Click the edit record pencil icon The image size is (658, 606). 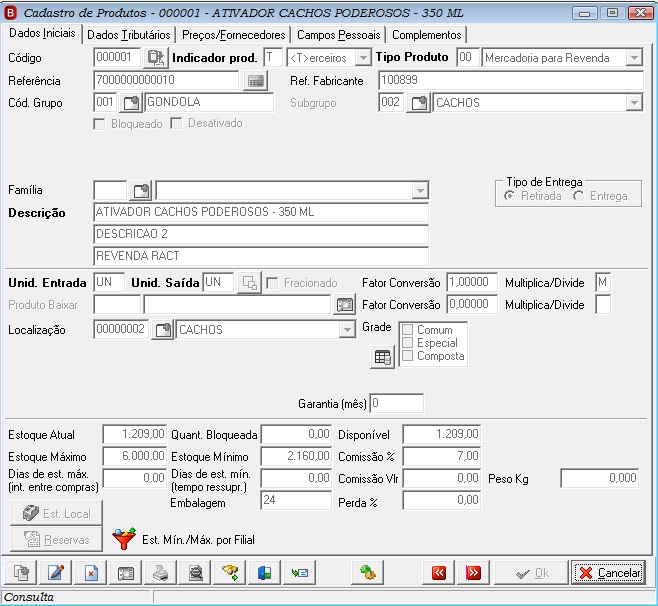56,572
